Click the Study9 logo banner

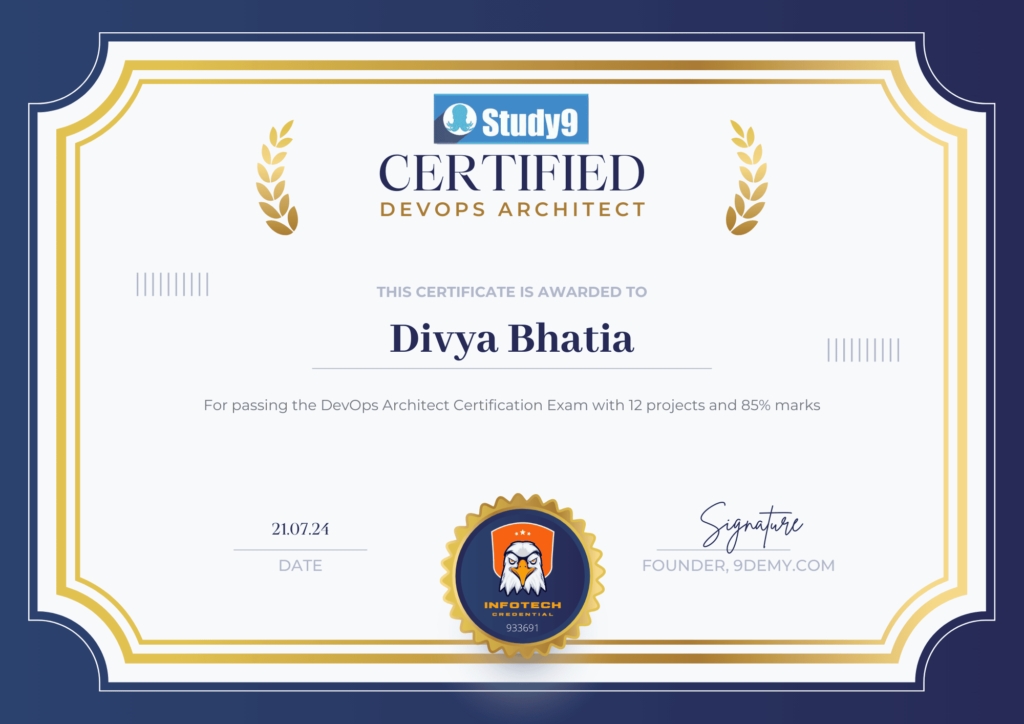511,119
